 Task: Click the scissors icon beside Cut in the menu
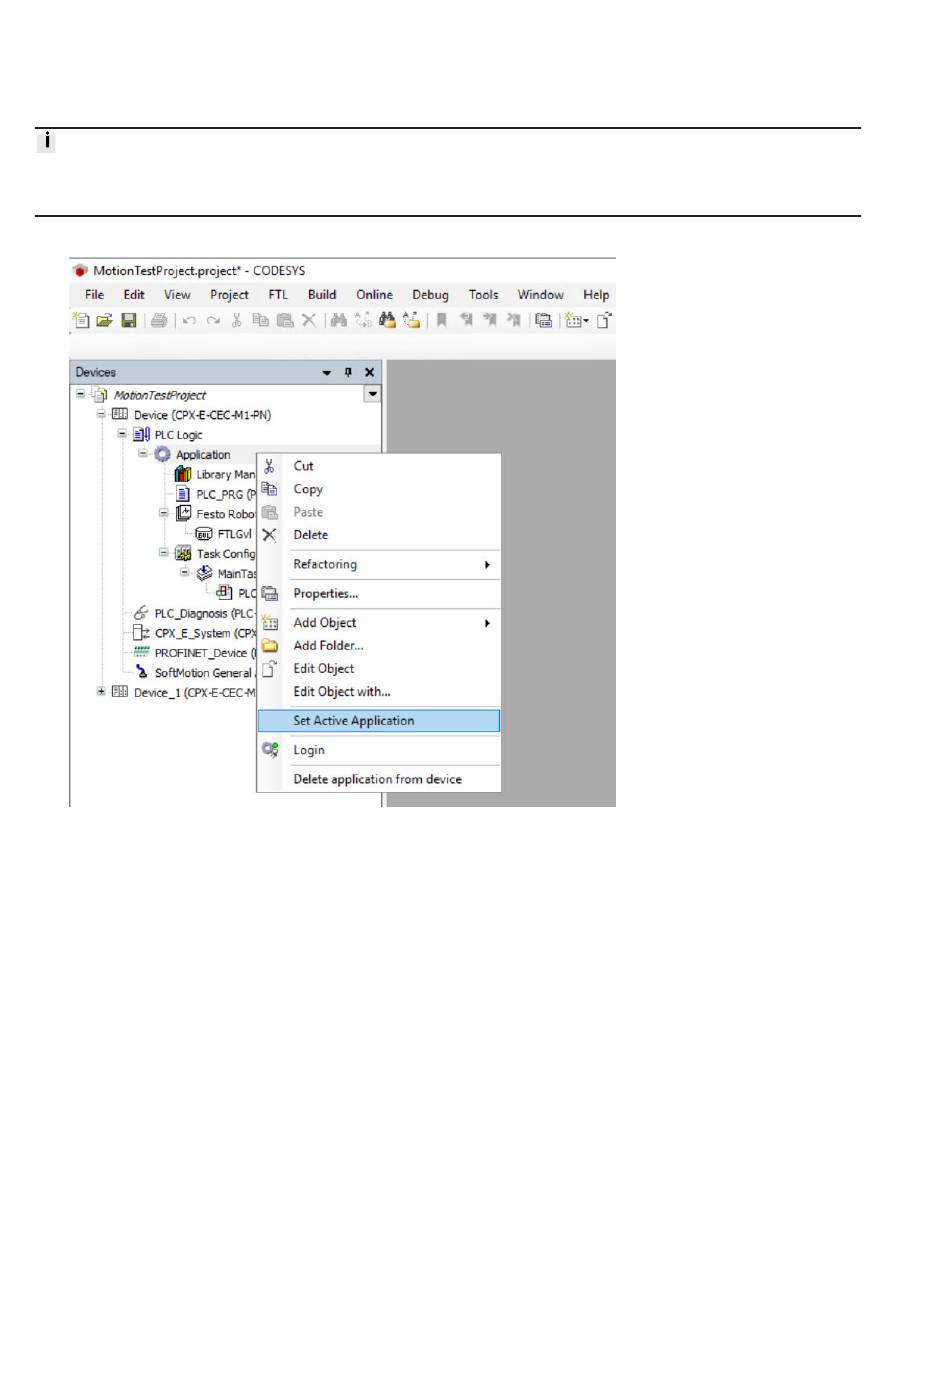coord(269,466)
